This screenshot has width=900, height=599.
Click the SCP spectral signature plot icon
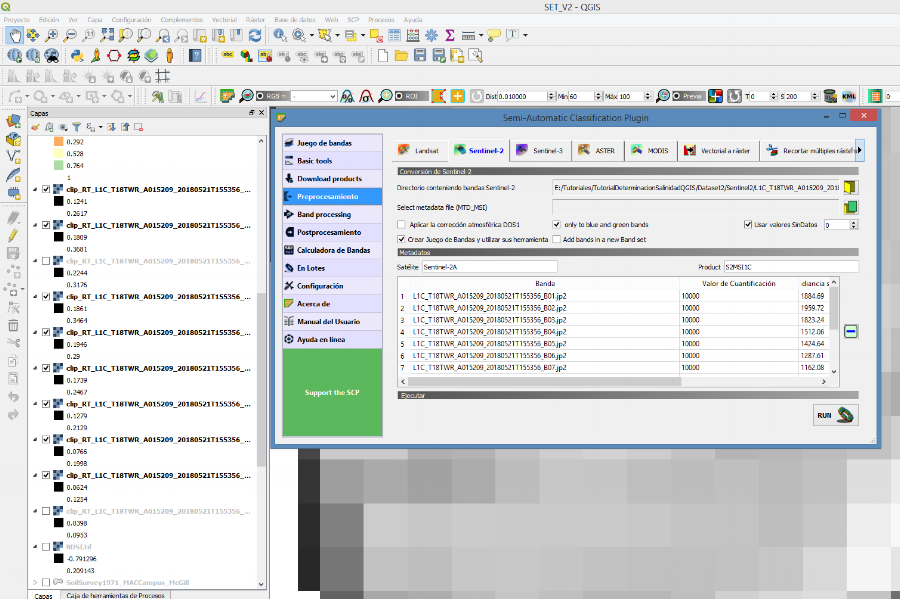point(200,96)
